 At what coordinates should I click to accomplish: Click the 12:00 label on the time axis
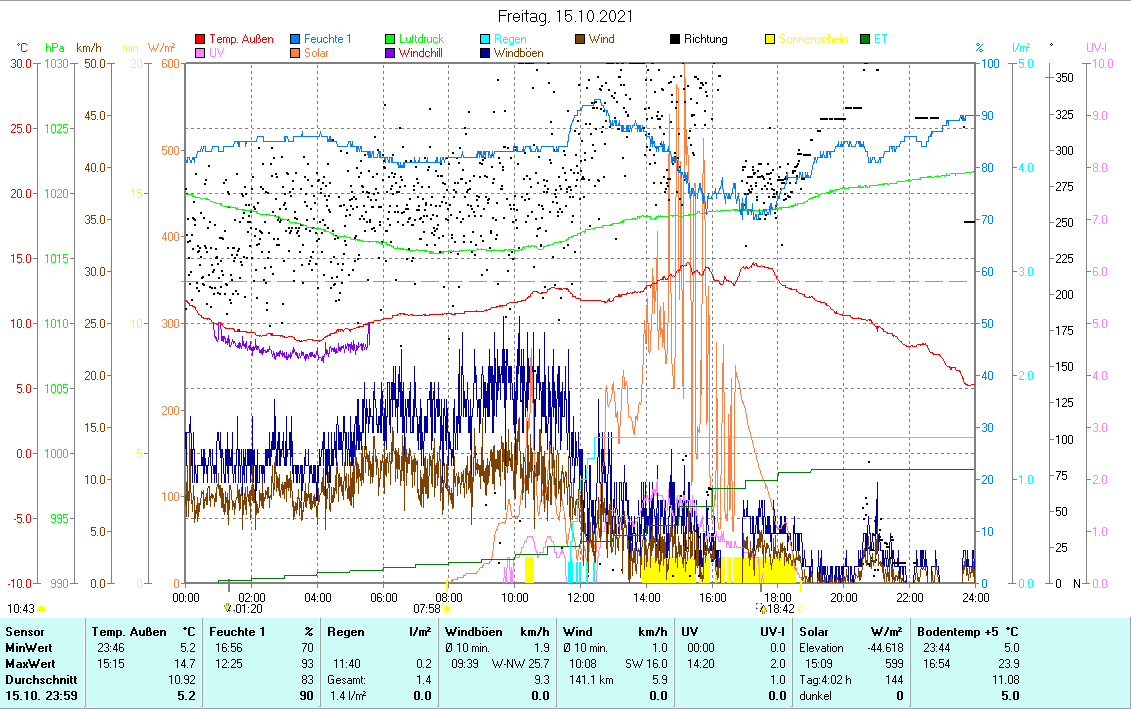(580, 597)
